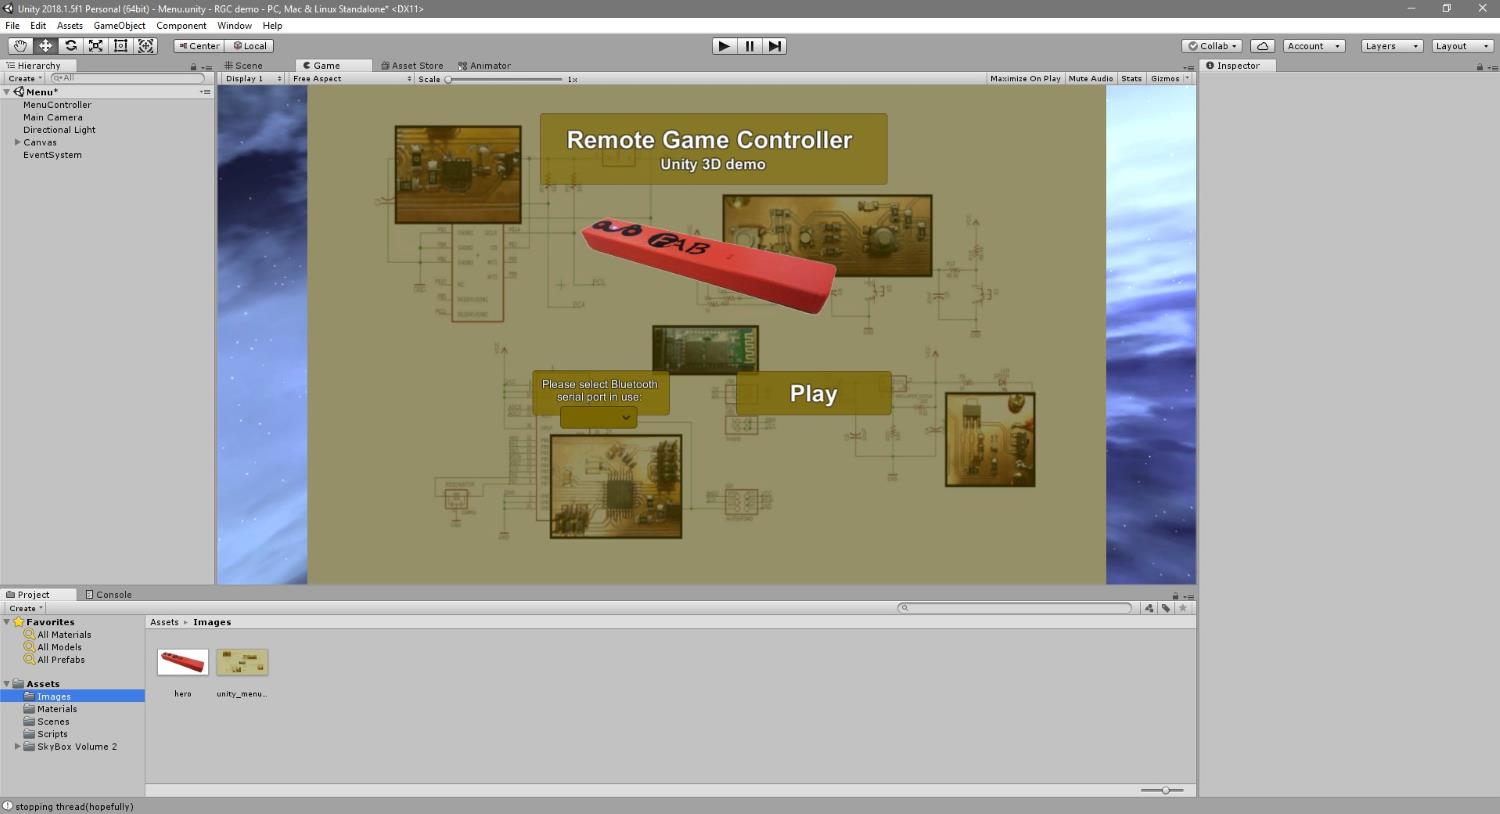Screen dimensions: 1500x814
Task: Open Menu scene options menu
Action: 205,92
